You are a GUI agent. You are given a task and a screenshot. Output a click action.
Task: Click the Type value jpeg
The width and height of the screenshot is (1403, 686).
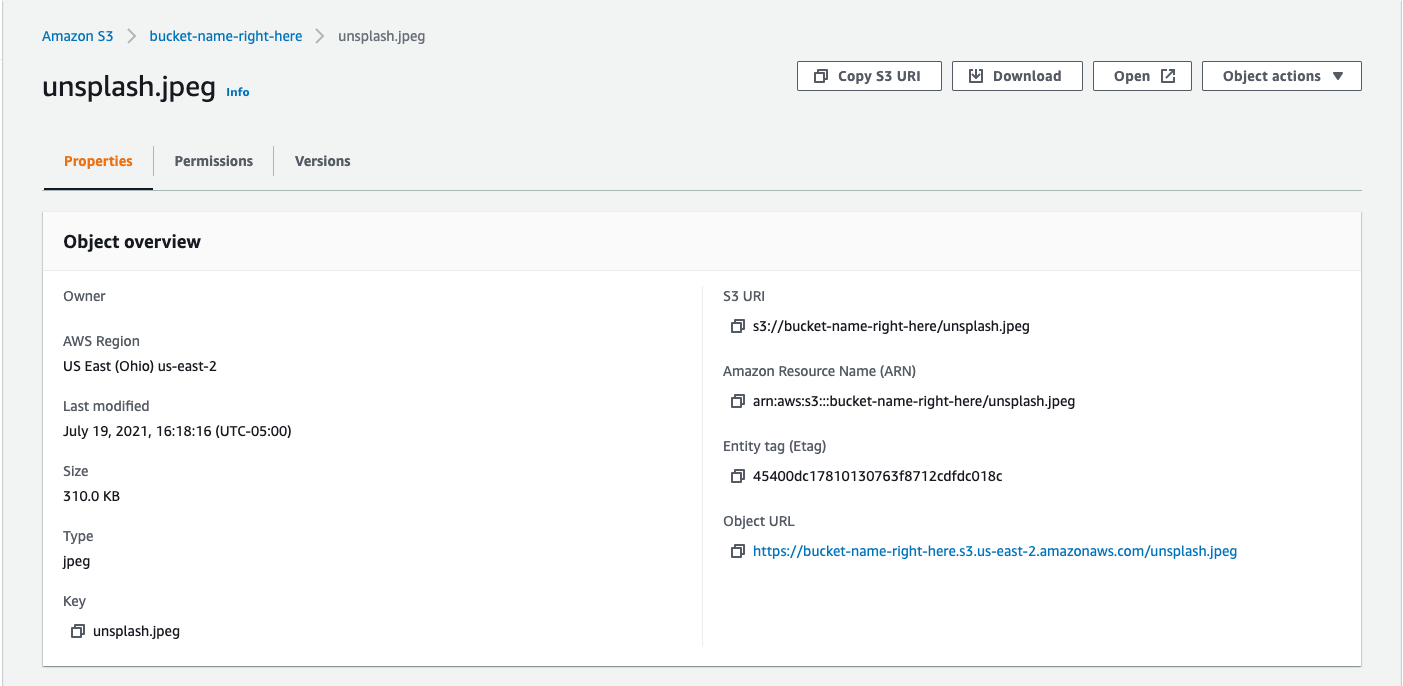(77, 561)
